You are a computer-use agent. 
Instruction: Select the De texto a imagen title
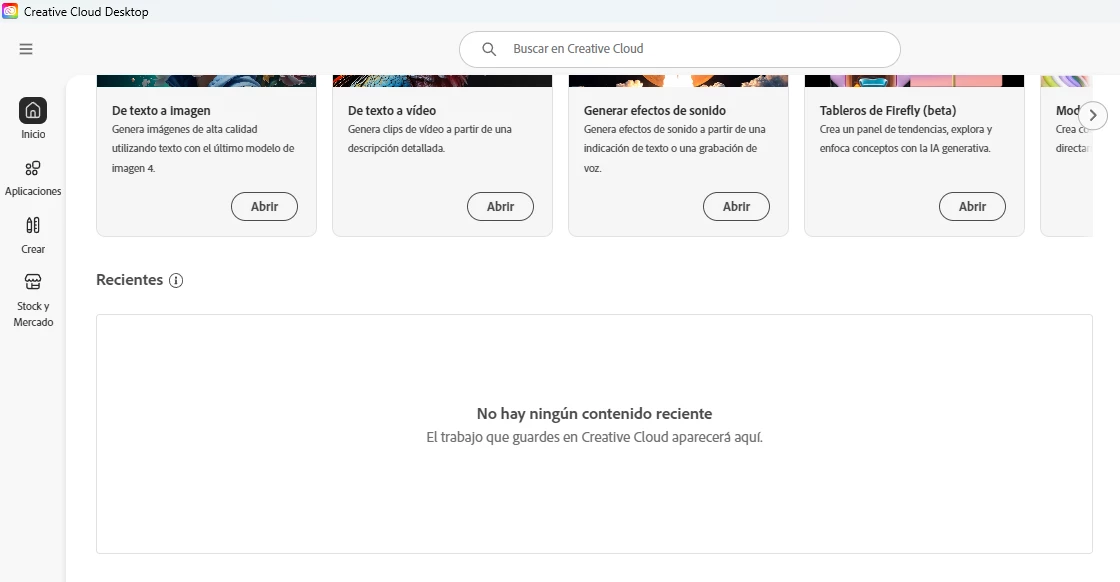click(161, 111)
